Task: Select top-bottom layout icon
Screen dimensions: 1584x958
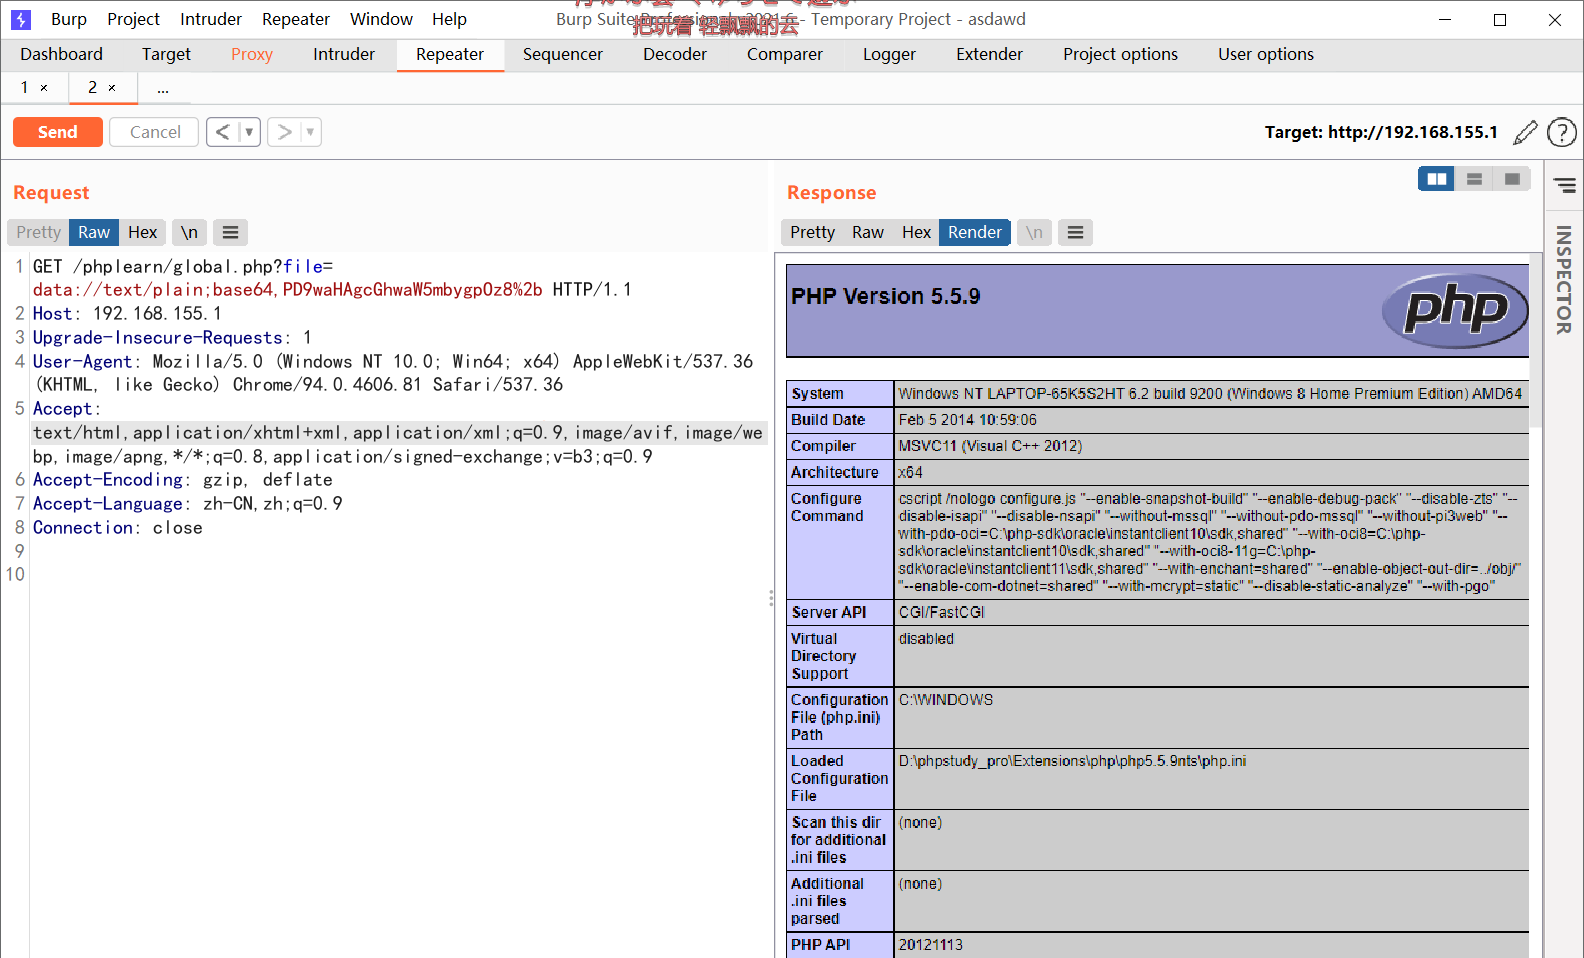Action: click(x=1474, y=179)
